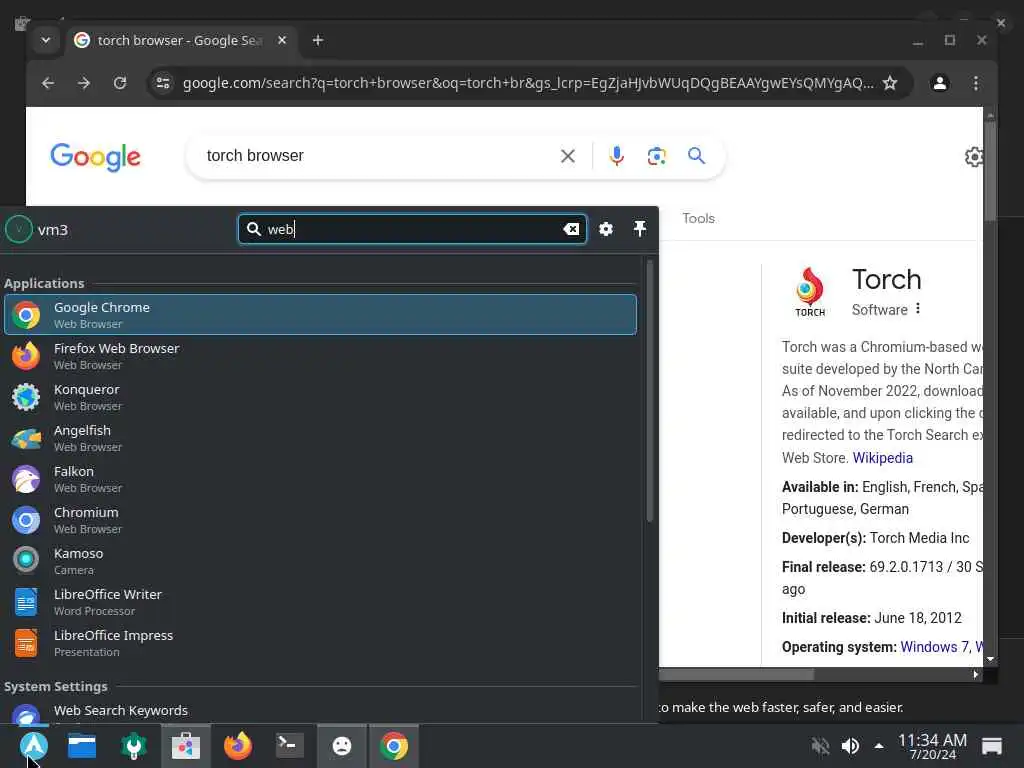Viewport: 1024px width, 768px height.
Task: Bookmark this page with the star
Action: point(889,83)
